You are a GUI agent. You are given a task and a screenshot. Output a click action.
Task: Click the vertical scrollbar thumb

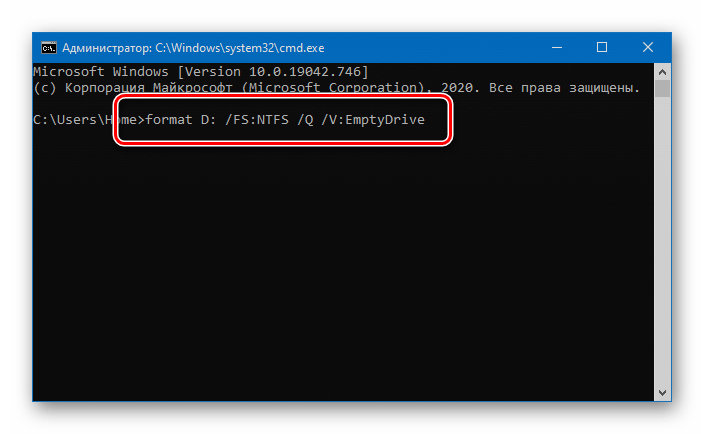[x=662, y=89]
